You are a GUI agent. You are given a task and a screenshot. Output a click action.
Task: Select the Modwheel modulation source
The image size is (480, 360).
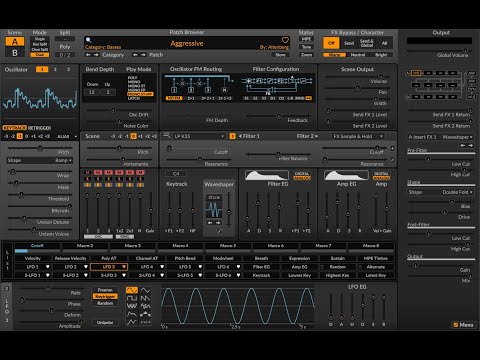223,258
